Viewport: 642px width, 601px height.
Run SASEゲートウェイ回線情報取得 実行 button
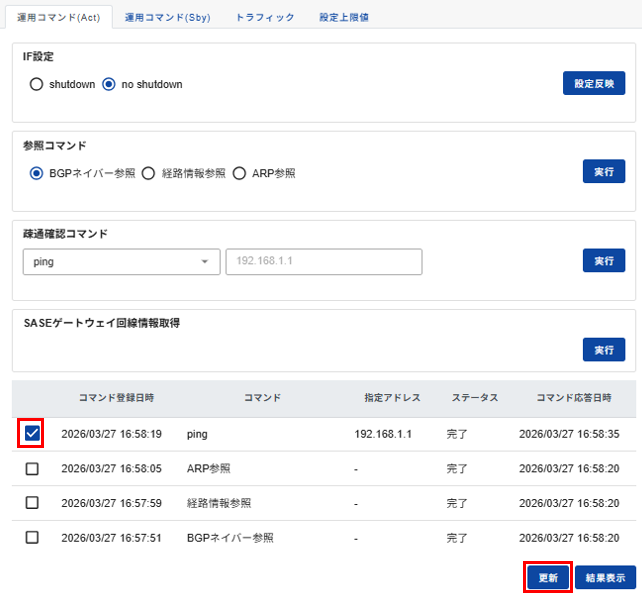click(x=603, y=349)
